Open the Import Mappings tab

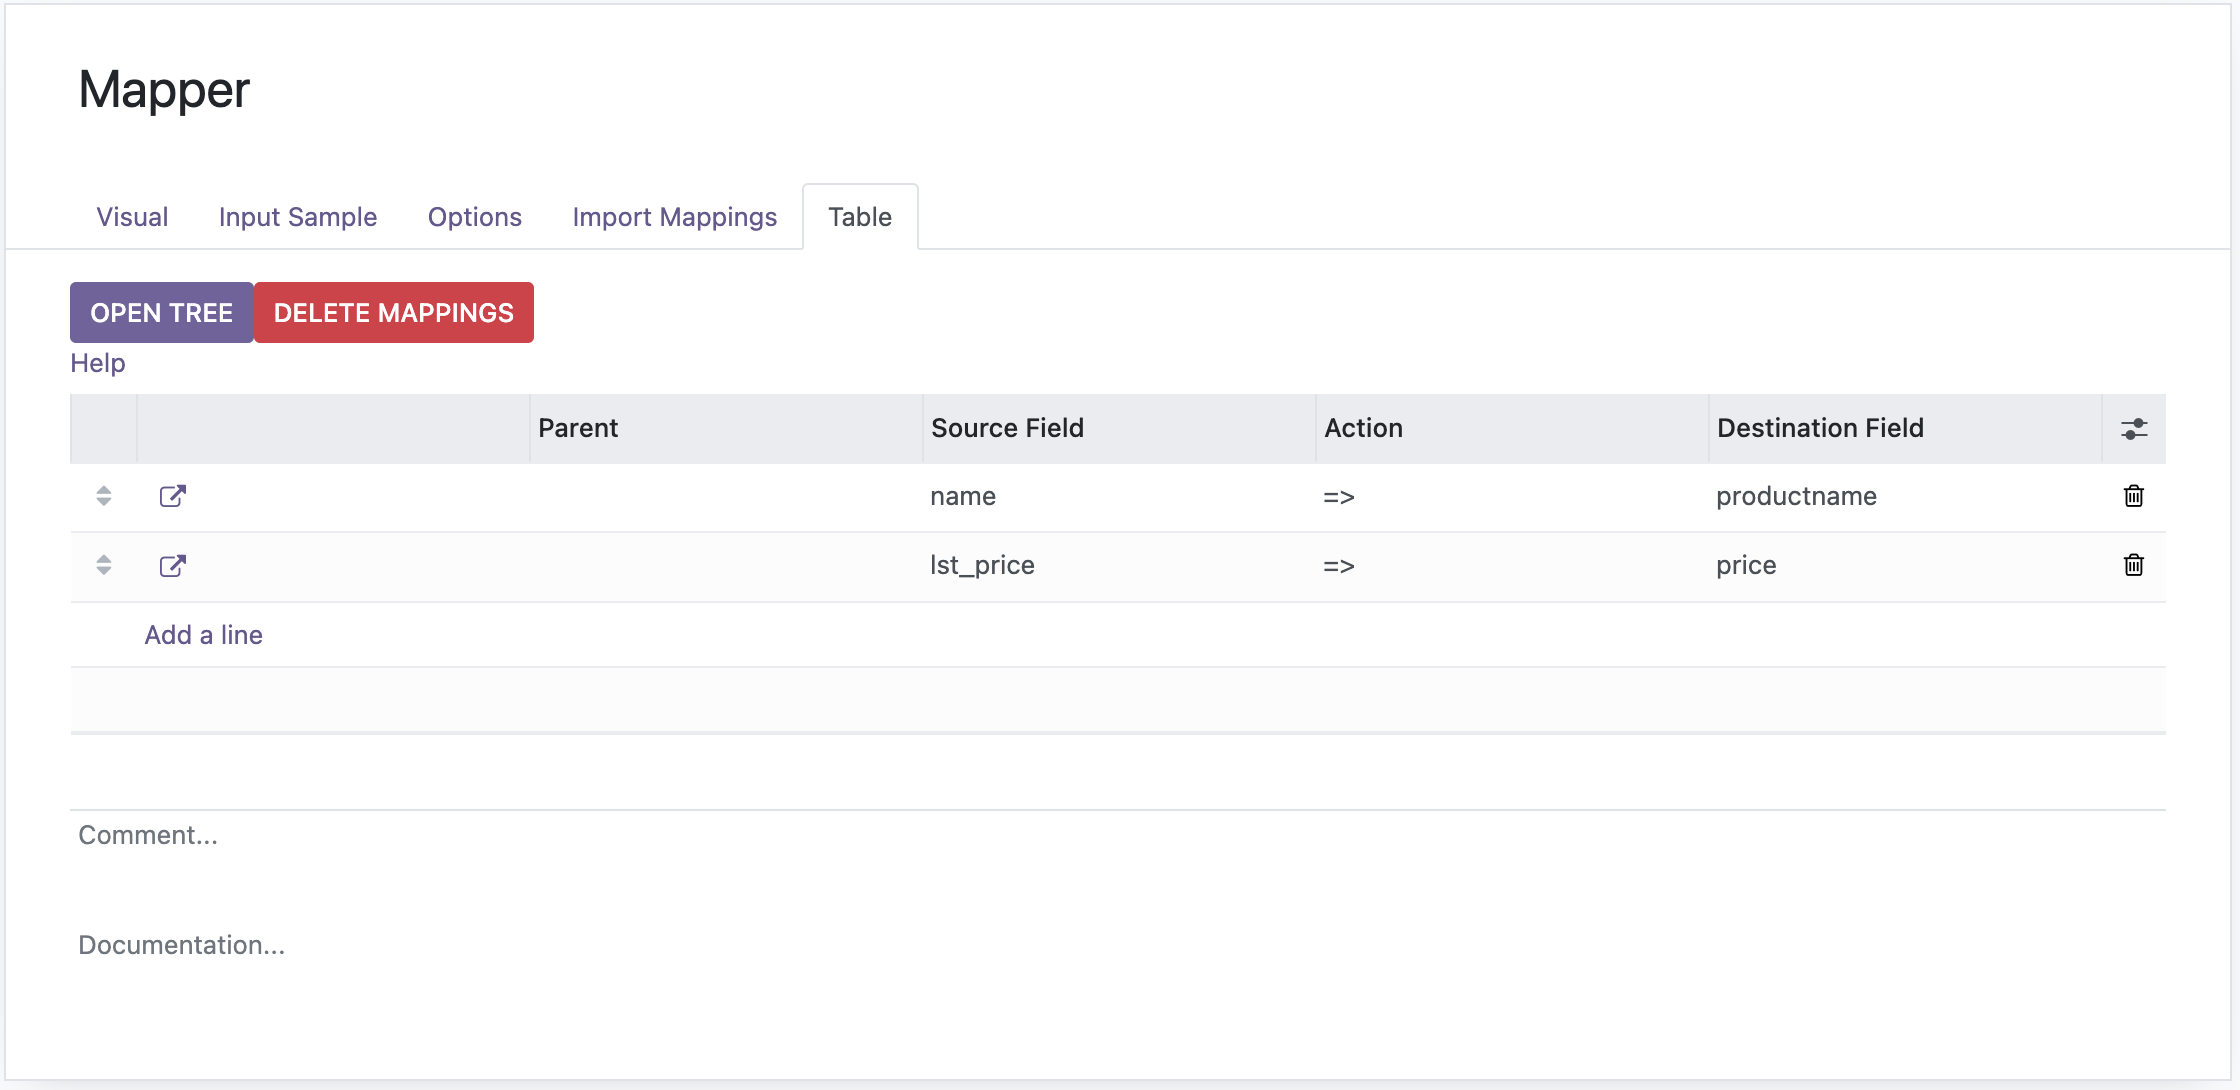pos(675,217)
